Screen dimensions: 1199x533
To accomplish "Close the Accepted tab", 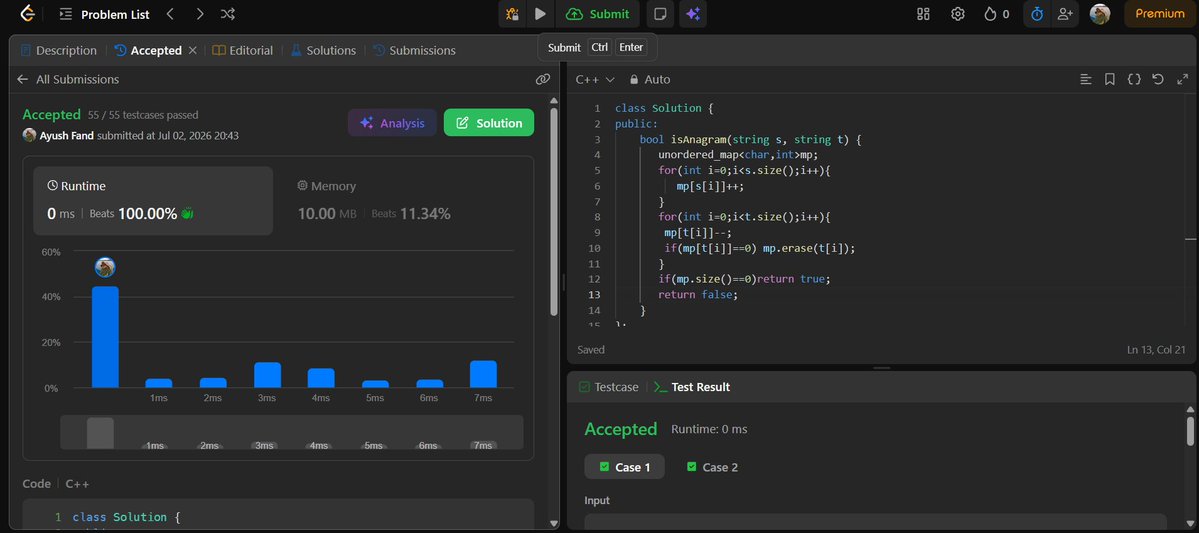I will (193, 50).
